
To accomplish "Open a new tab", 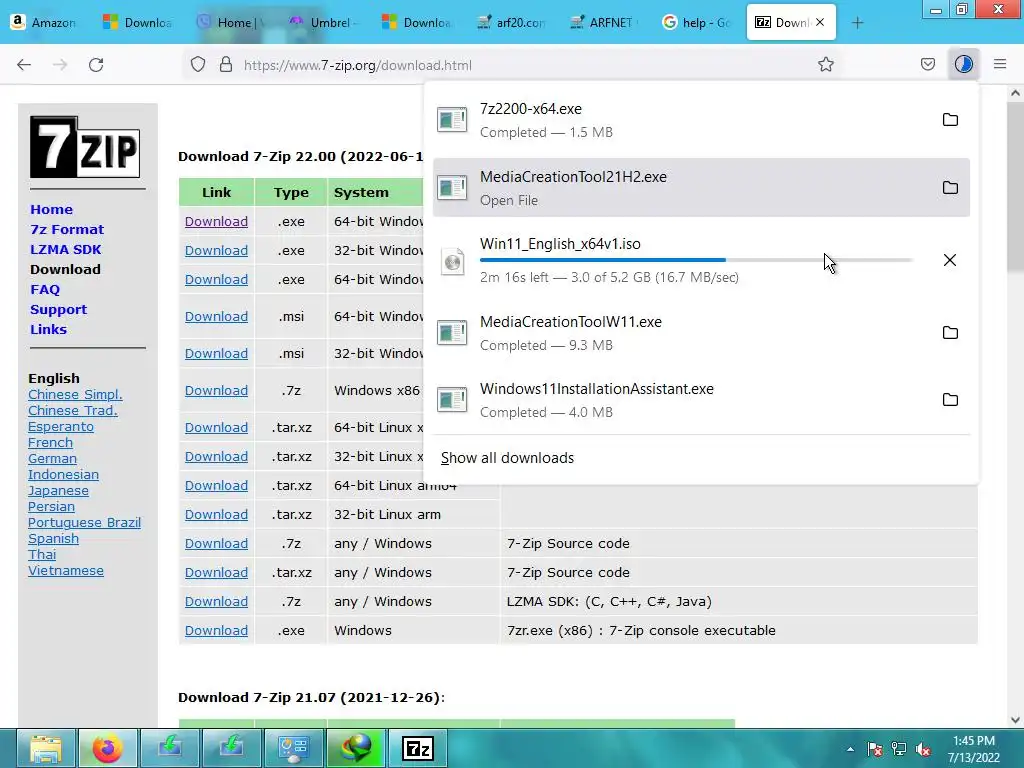I will point(857,23).
